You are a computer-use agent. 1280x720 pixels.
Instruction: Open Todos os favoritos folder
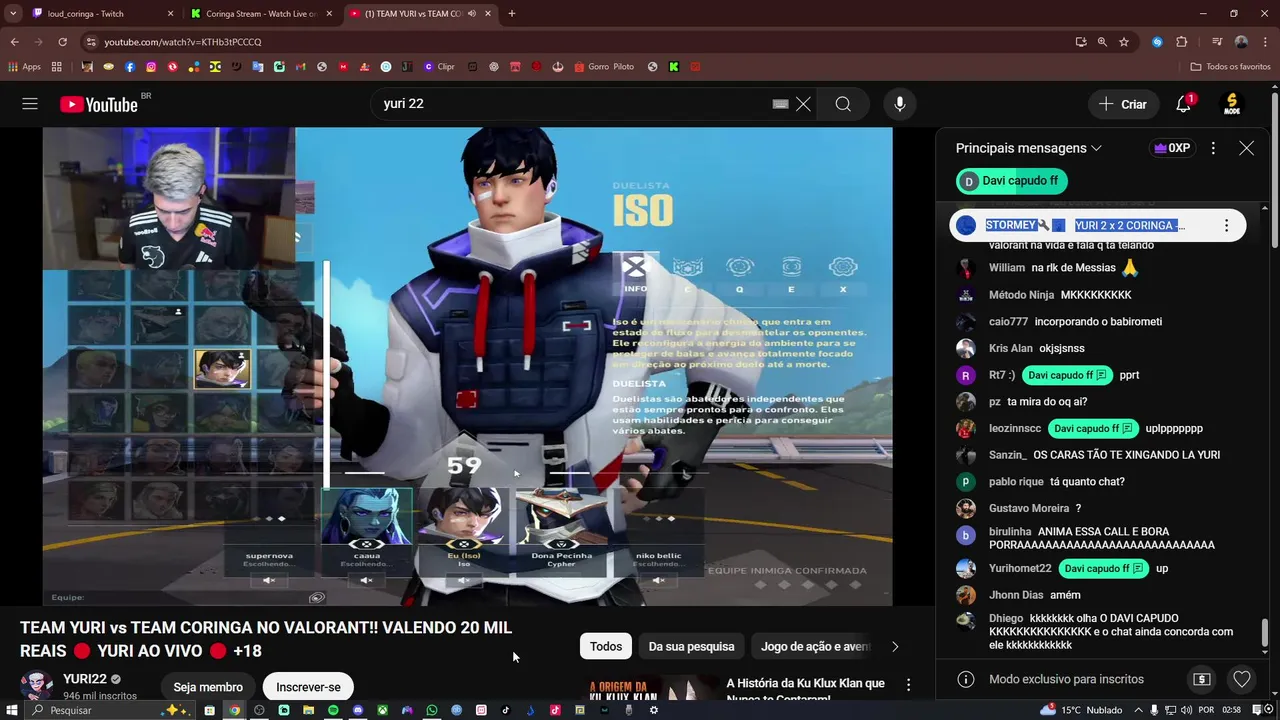click(x=1231, y=67)
